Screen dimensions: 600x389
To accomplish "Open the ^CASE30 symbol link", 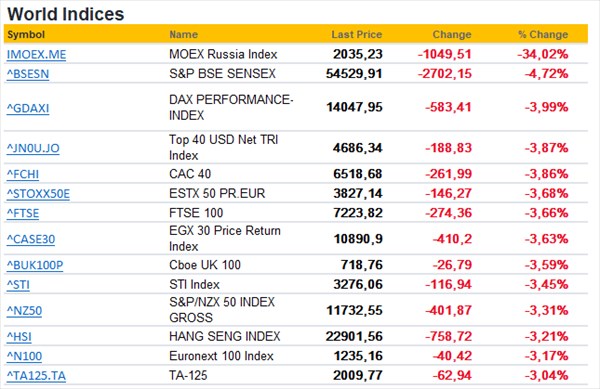I will [x=31, y=239].
